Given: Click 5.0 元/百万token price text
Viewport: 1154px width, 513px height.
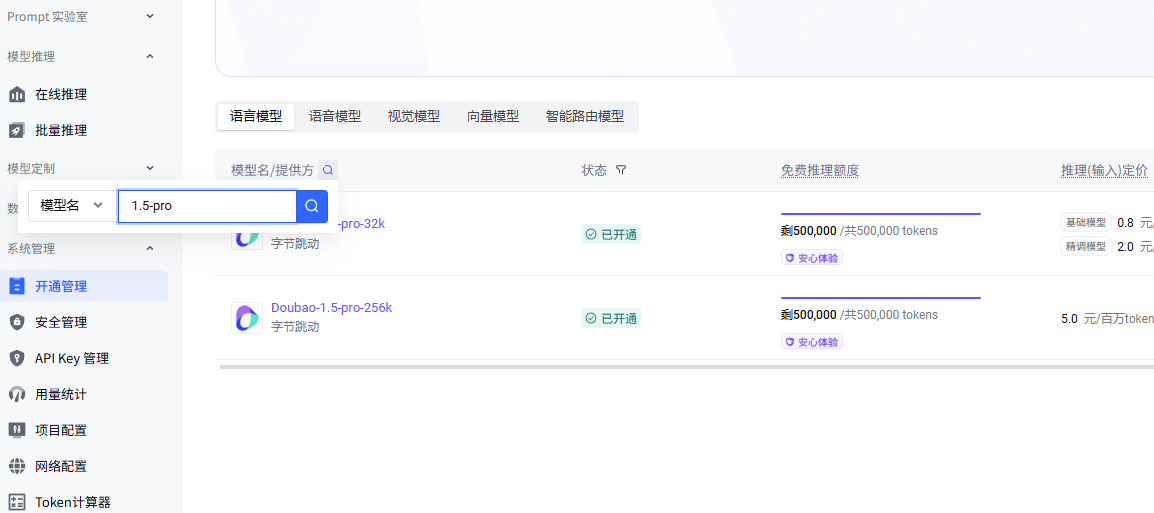Looking at the screenshot, I should [1108, 319].
